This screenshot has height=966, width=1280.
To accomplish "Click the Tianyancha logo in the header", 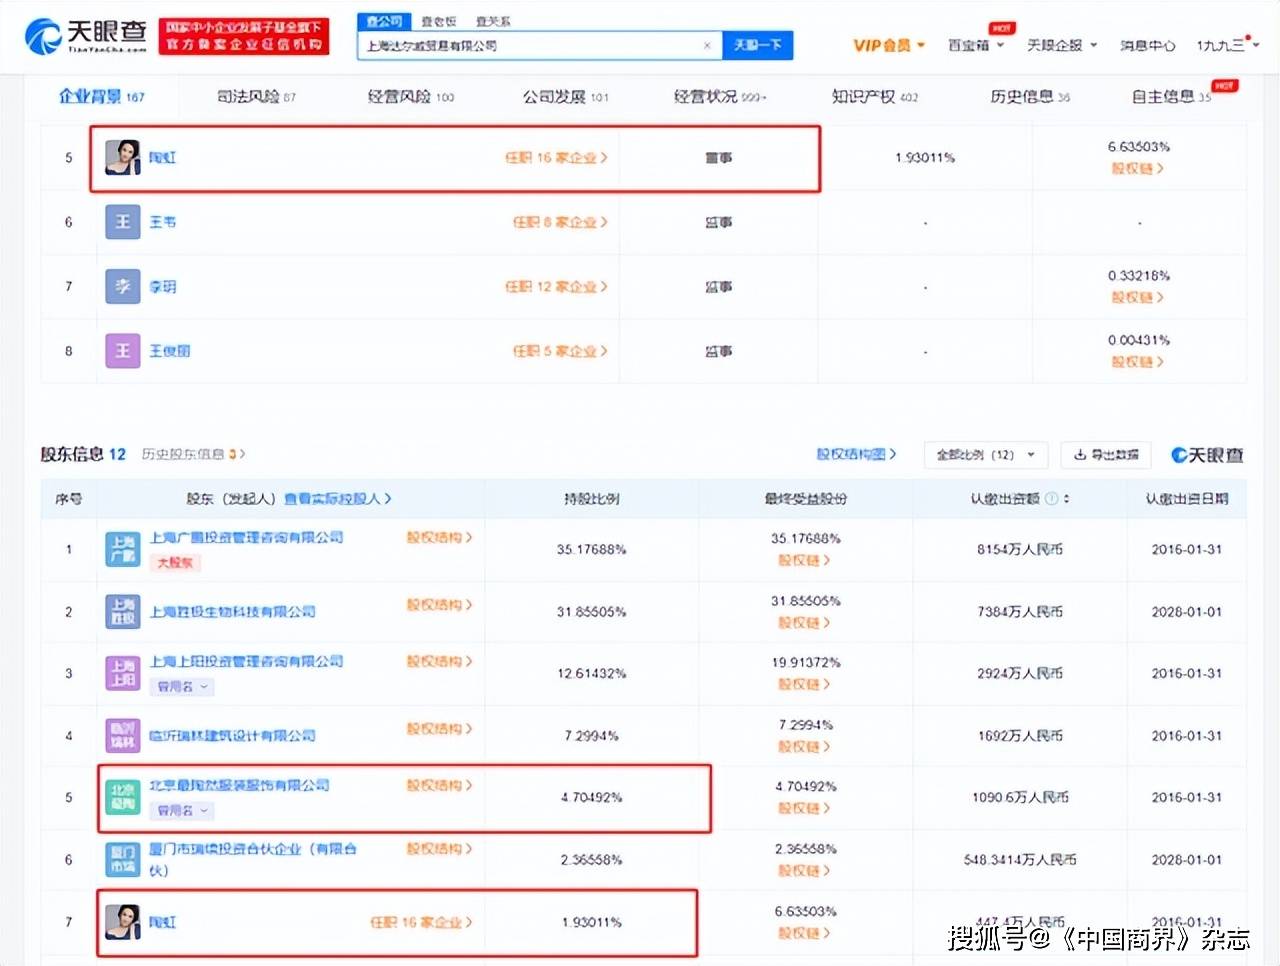I will pos(86,36).
